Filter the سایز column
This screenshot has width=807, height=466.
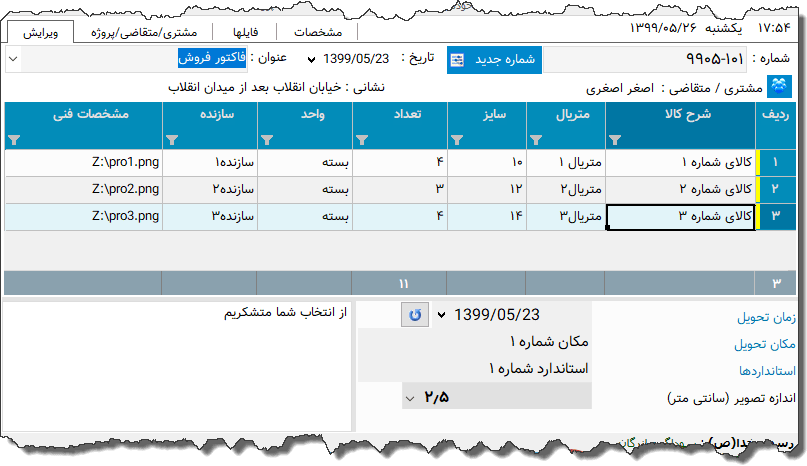[x=457, y=140]
